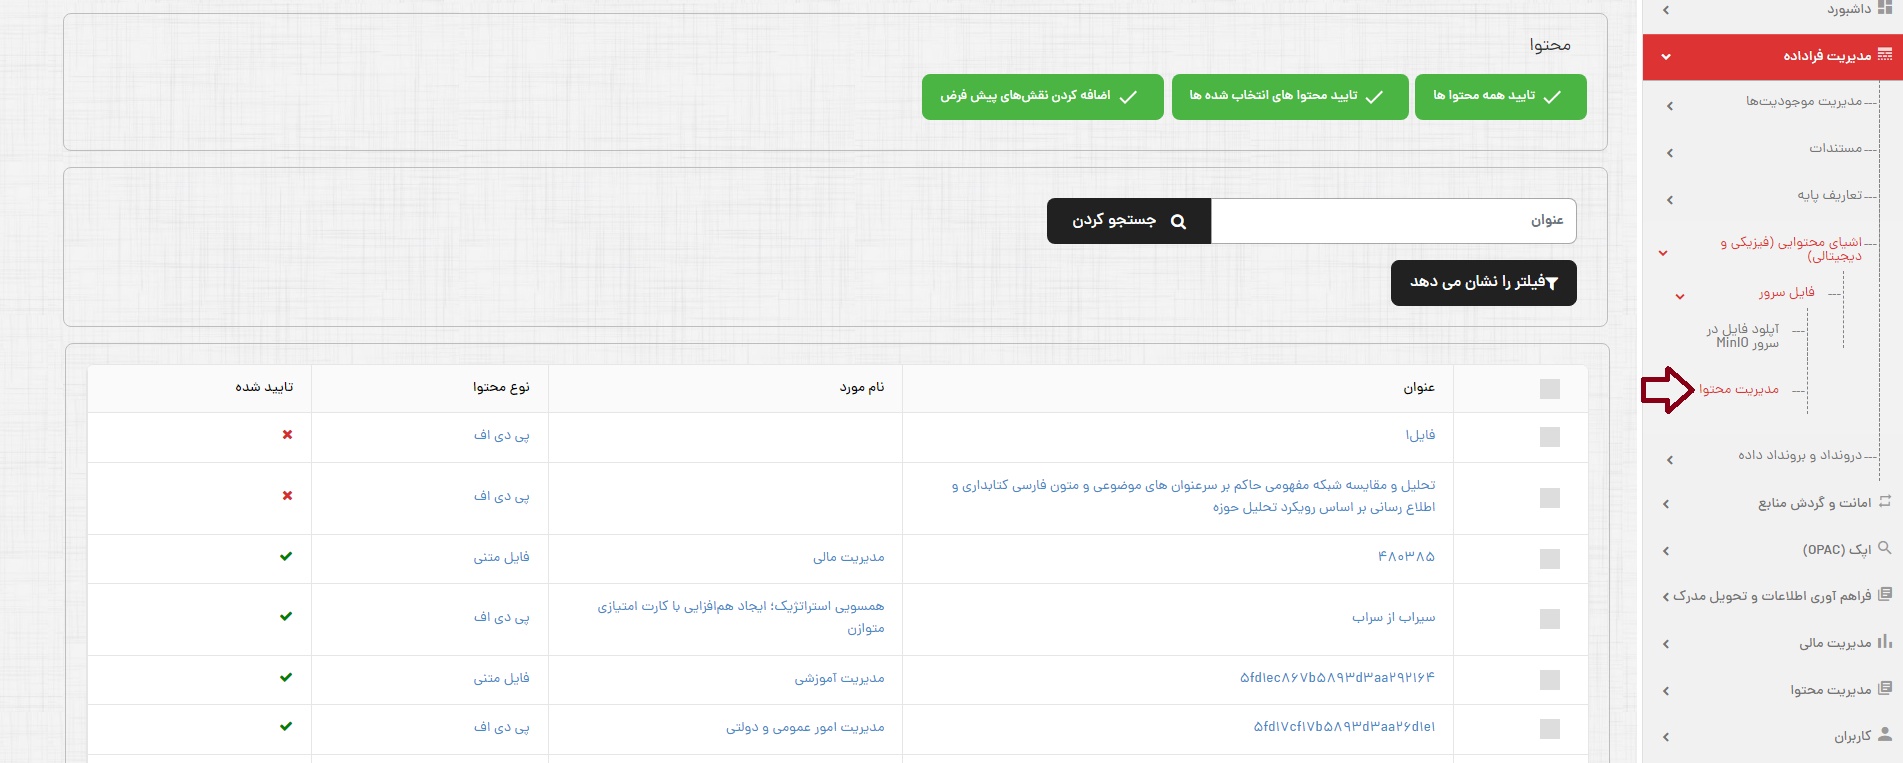Image resolution: width=1903 pixels, height=763 pixels.
Task: Click green check in مدیریت آموزشی row
Action: 286,677
